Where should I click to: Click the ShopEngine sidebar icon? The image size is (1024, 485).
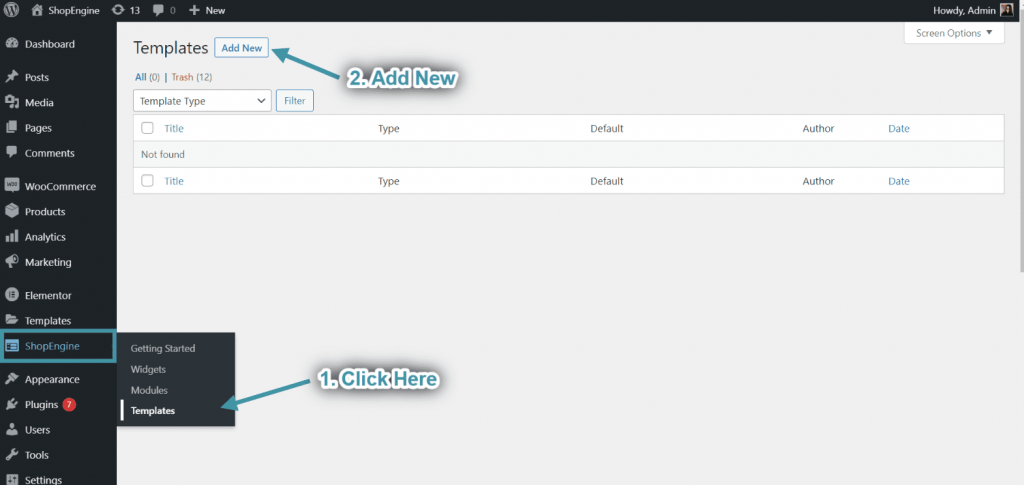12,346
